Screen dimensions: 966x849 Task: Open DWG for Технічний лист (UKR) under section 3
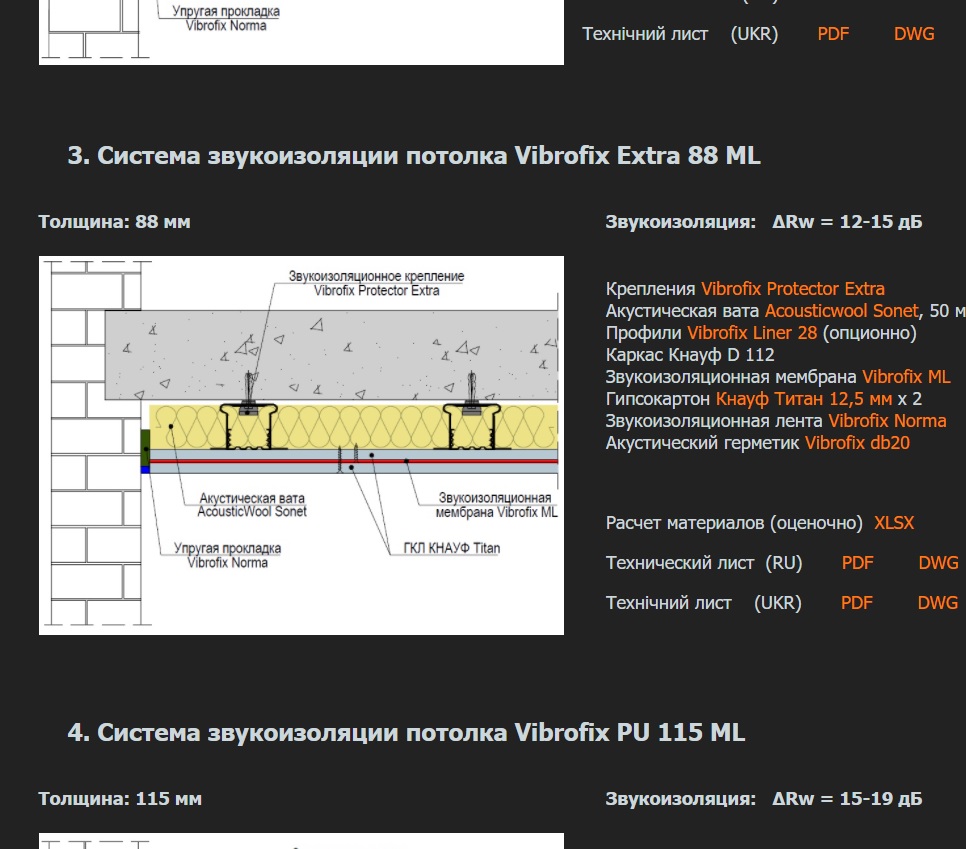click(937, 603)
